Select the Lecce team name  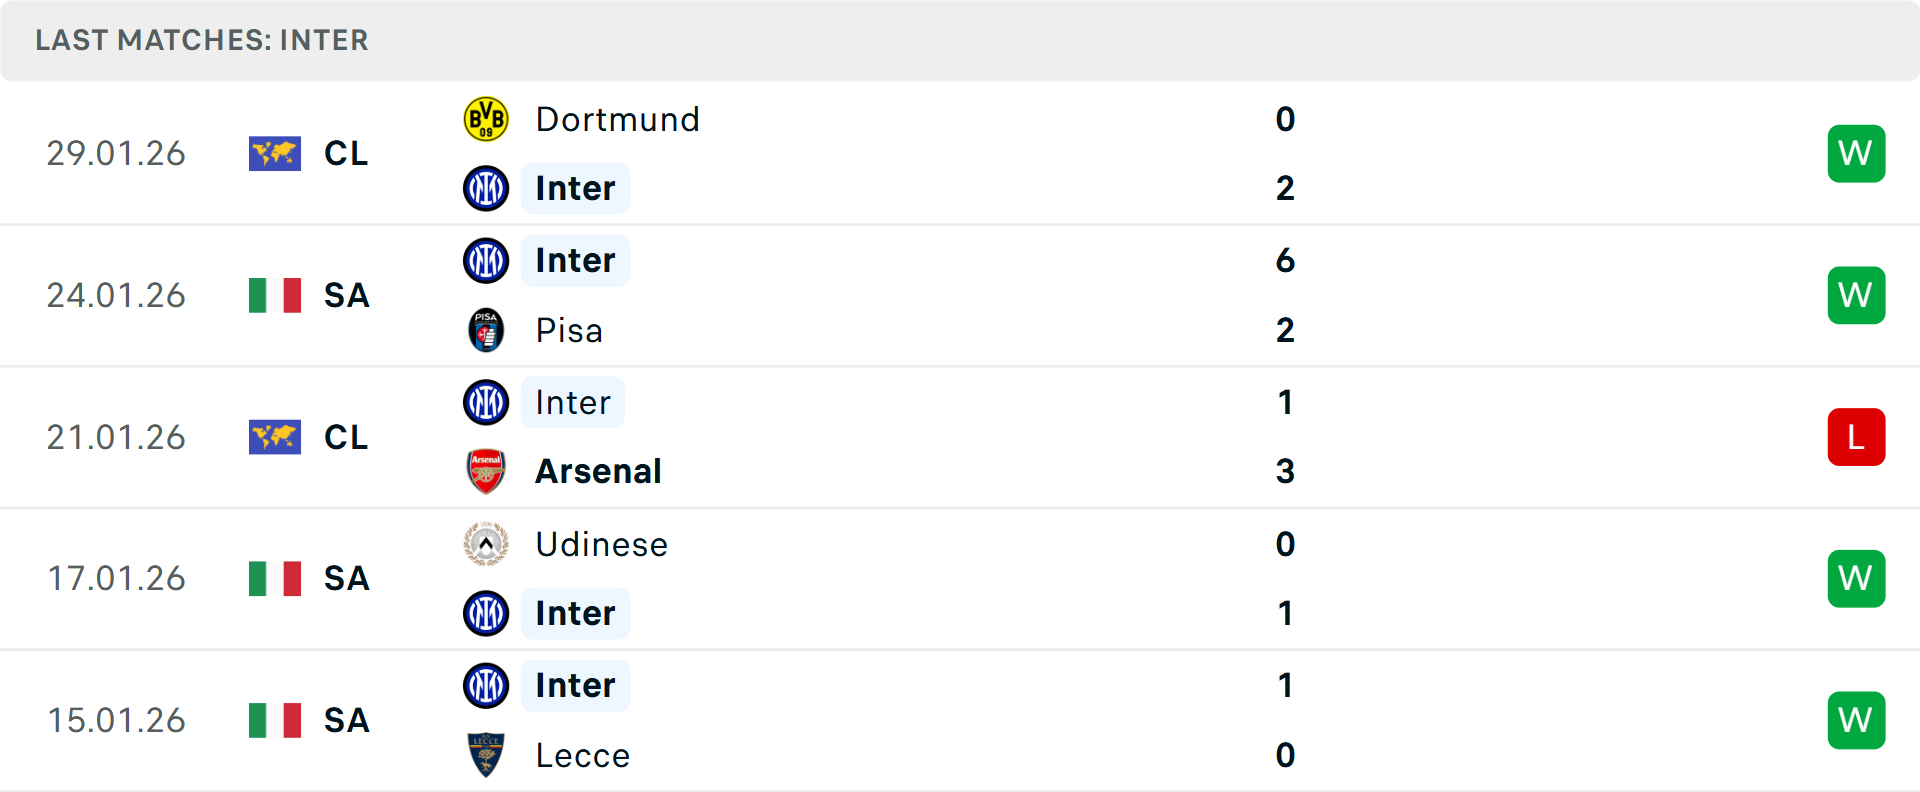[582, 755]
